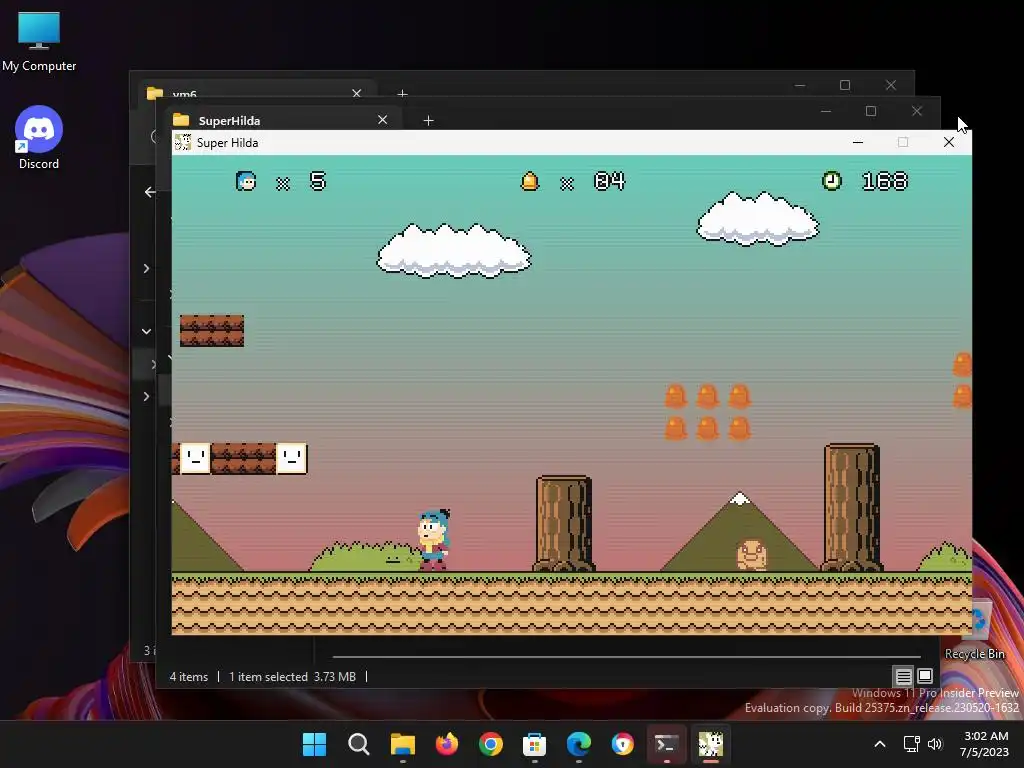This screenshot has width=1024, height=768.
Task: Click the round brown enemy by the mountain
Action: [752, 554]
